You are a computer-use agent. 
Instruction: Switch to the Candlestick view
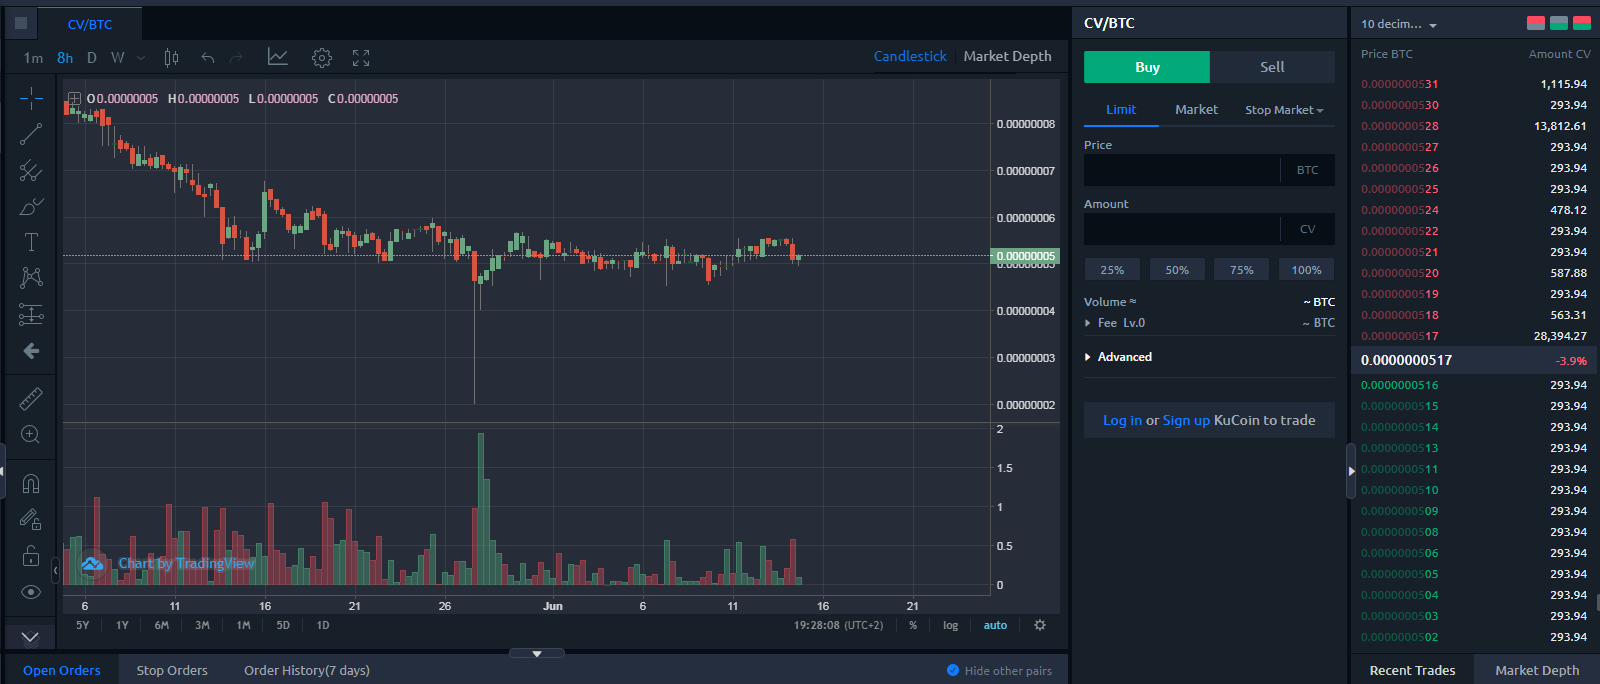tap(910, 56)
